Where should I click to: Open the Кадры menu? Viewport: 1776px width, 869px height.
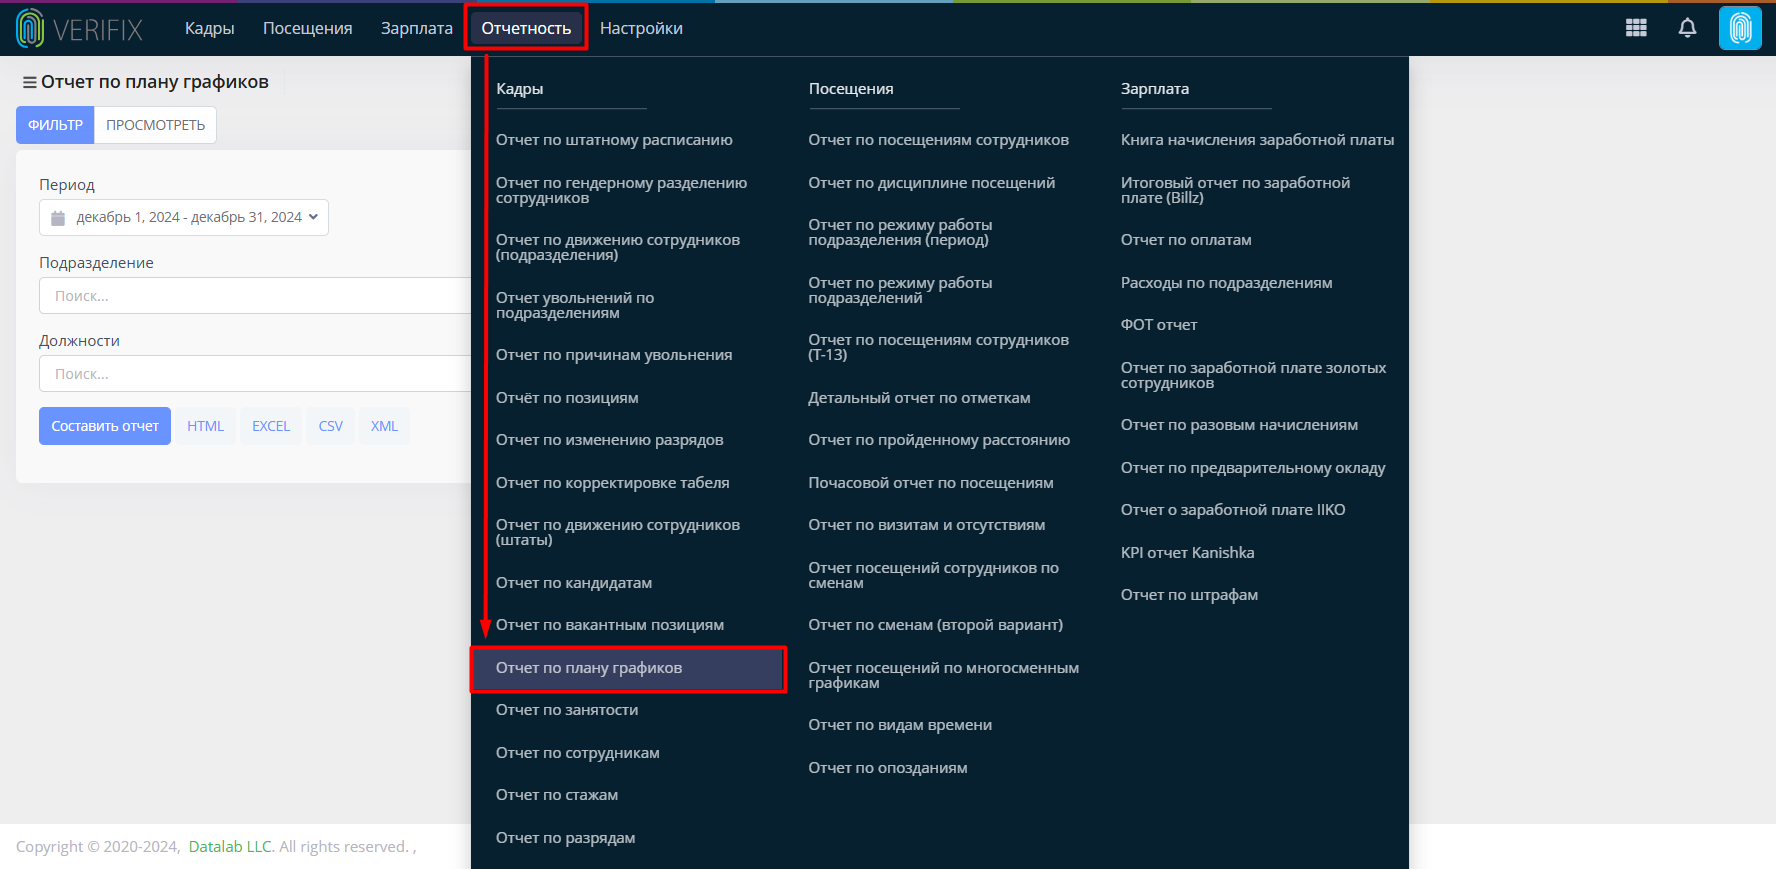pos(210,28)
